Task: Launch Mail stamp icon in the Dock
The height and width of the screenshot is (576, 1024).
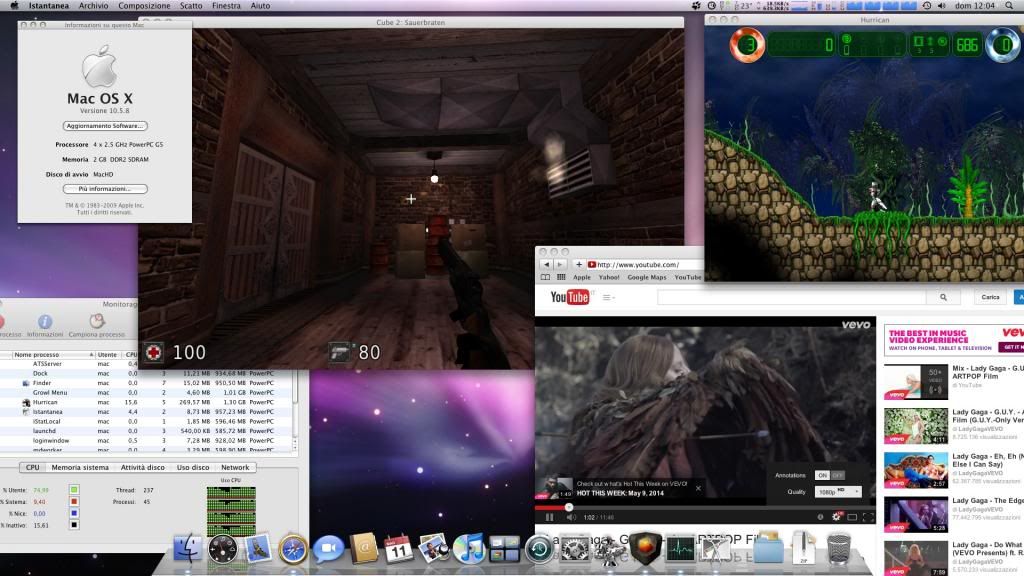Action: [x=258, y=548]
